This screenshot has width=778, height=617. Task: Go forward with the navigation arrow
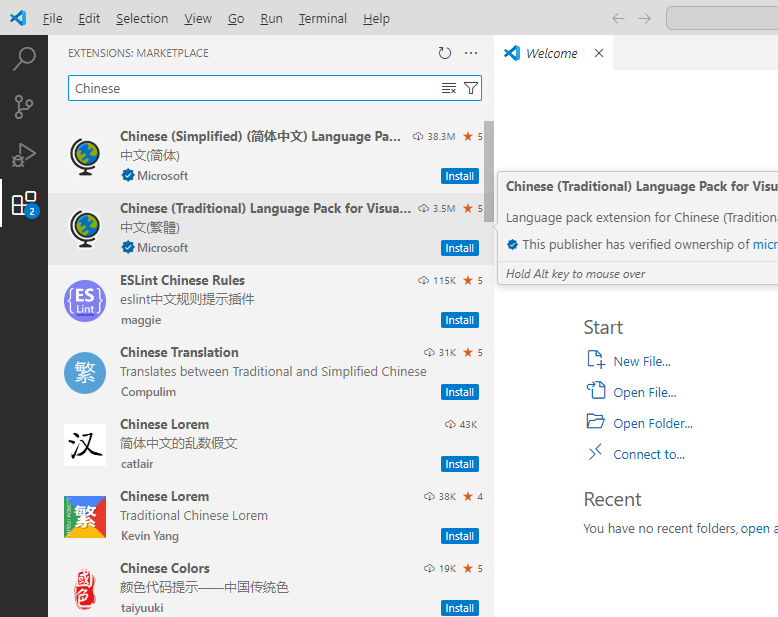point(645,19)
